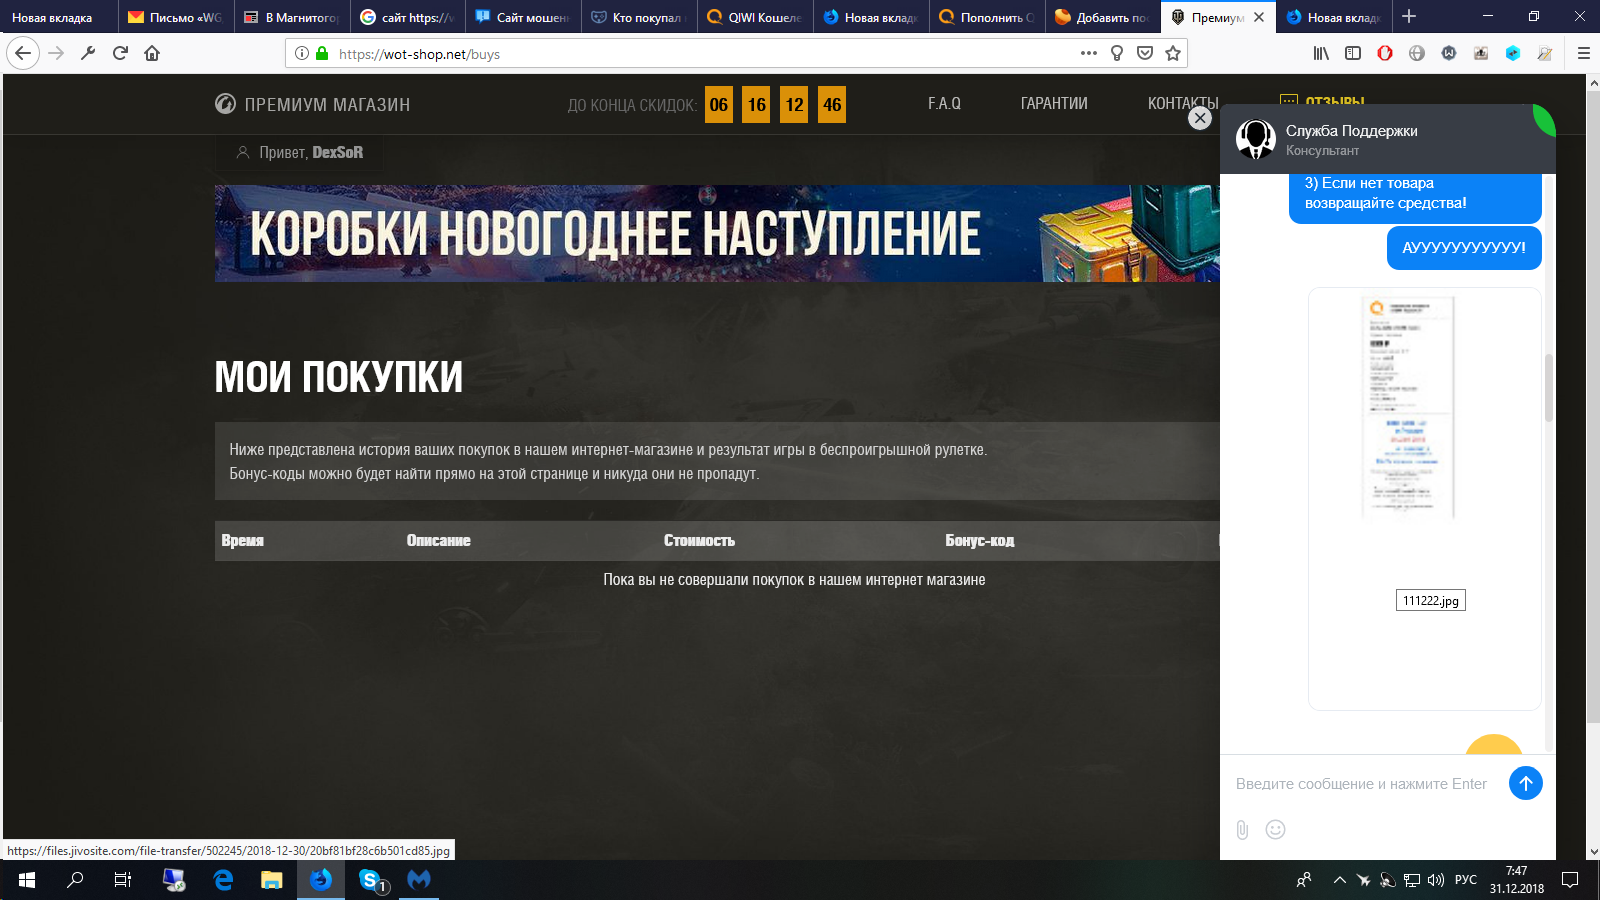
Task: Open the F.A.Q page
Action: pyautogui.click(x=944, y=103)
